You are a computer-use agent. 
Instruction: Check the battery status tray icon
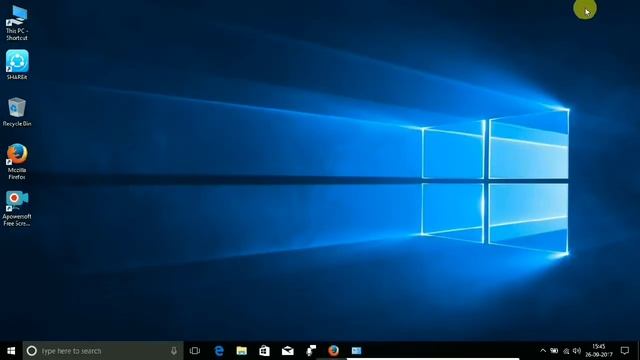point(554,351)
